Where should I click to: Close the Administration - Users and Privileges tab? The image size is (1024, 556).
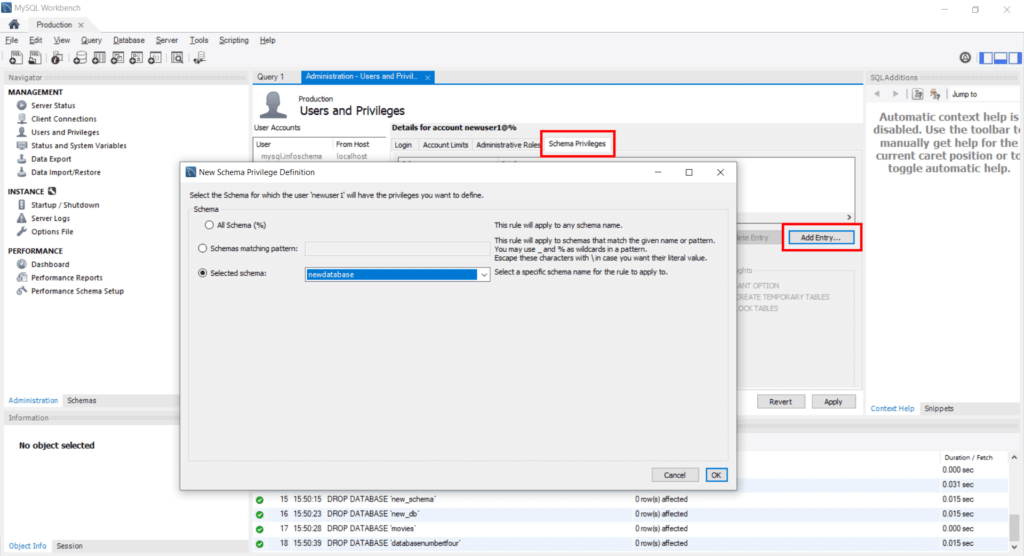coord(428,77)
